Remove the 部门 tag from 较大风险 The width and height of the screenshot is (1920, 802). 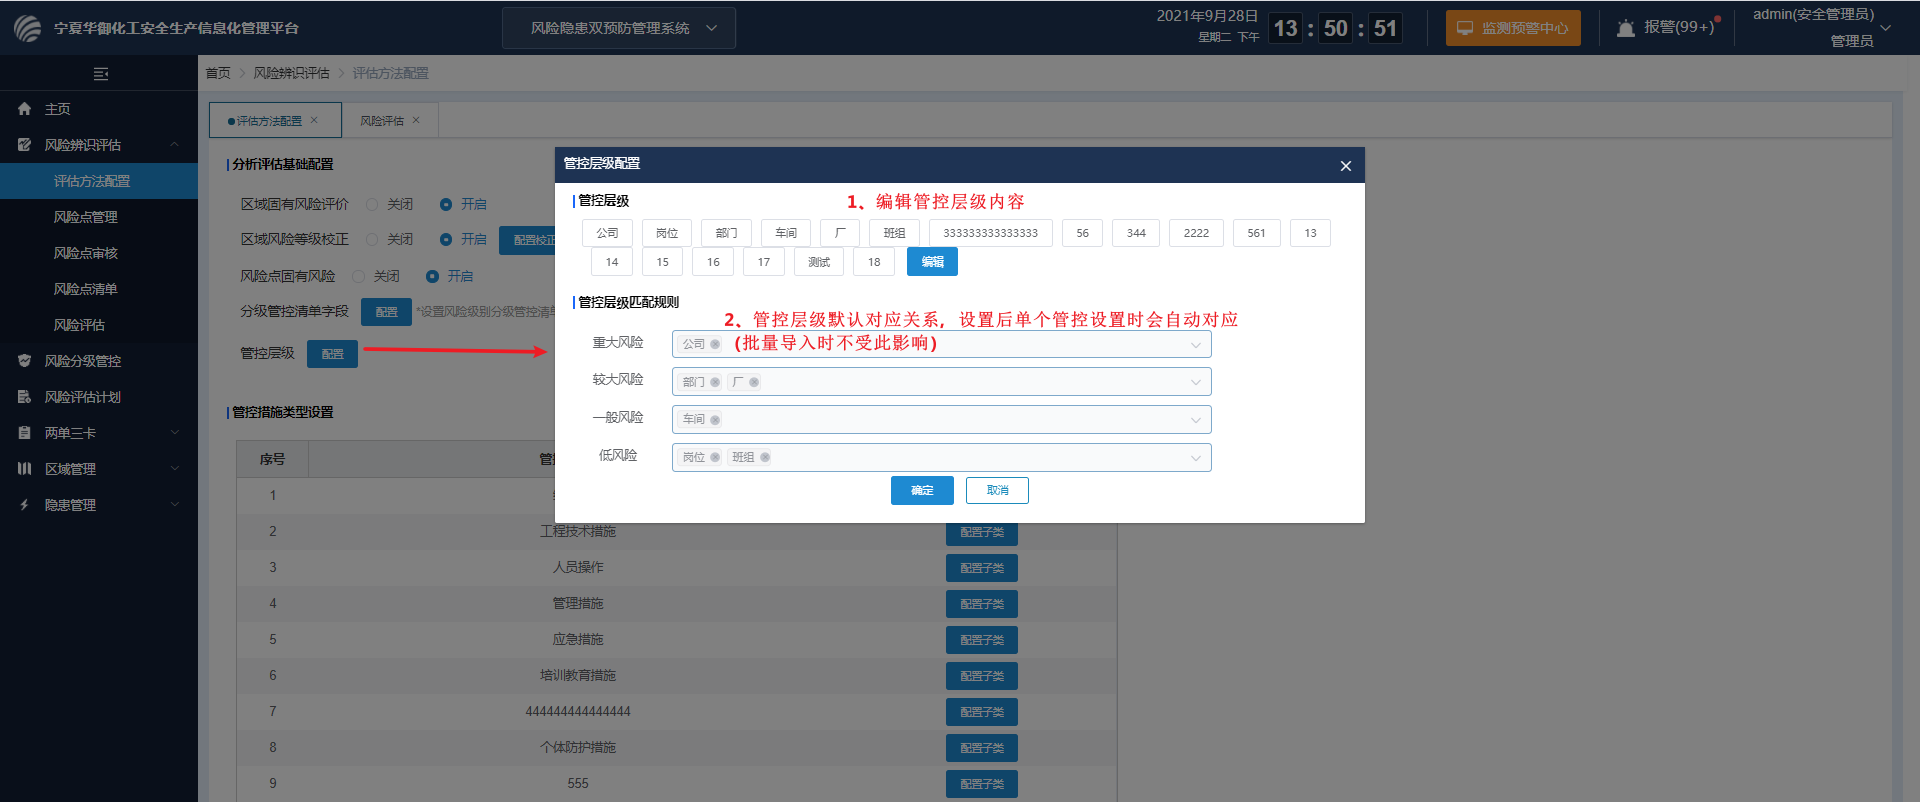pyautogui.click(x=715, y=382)
